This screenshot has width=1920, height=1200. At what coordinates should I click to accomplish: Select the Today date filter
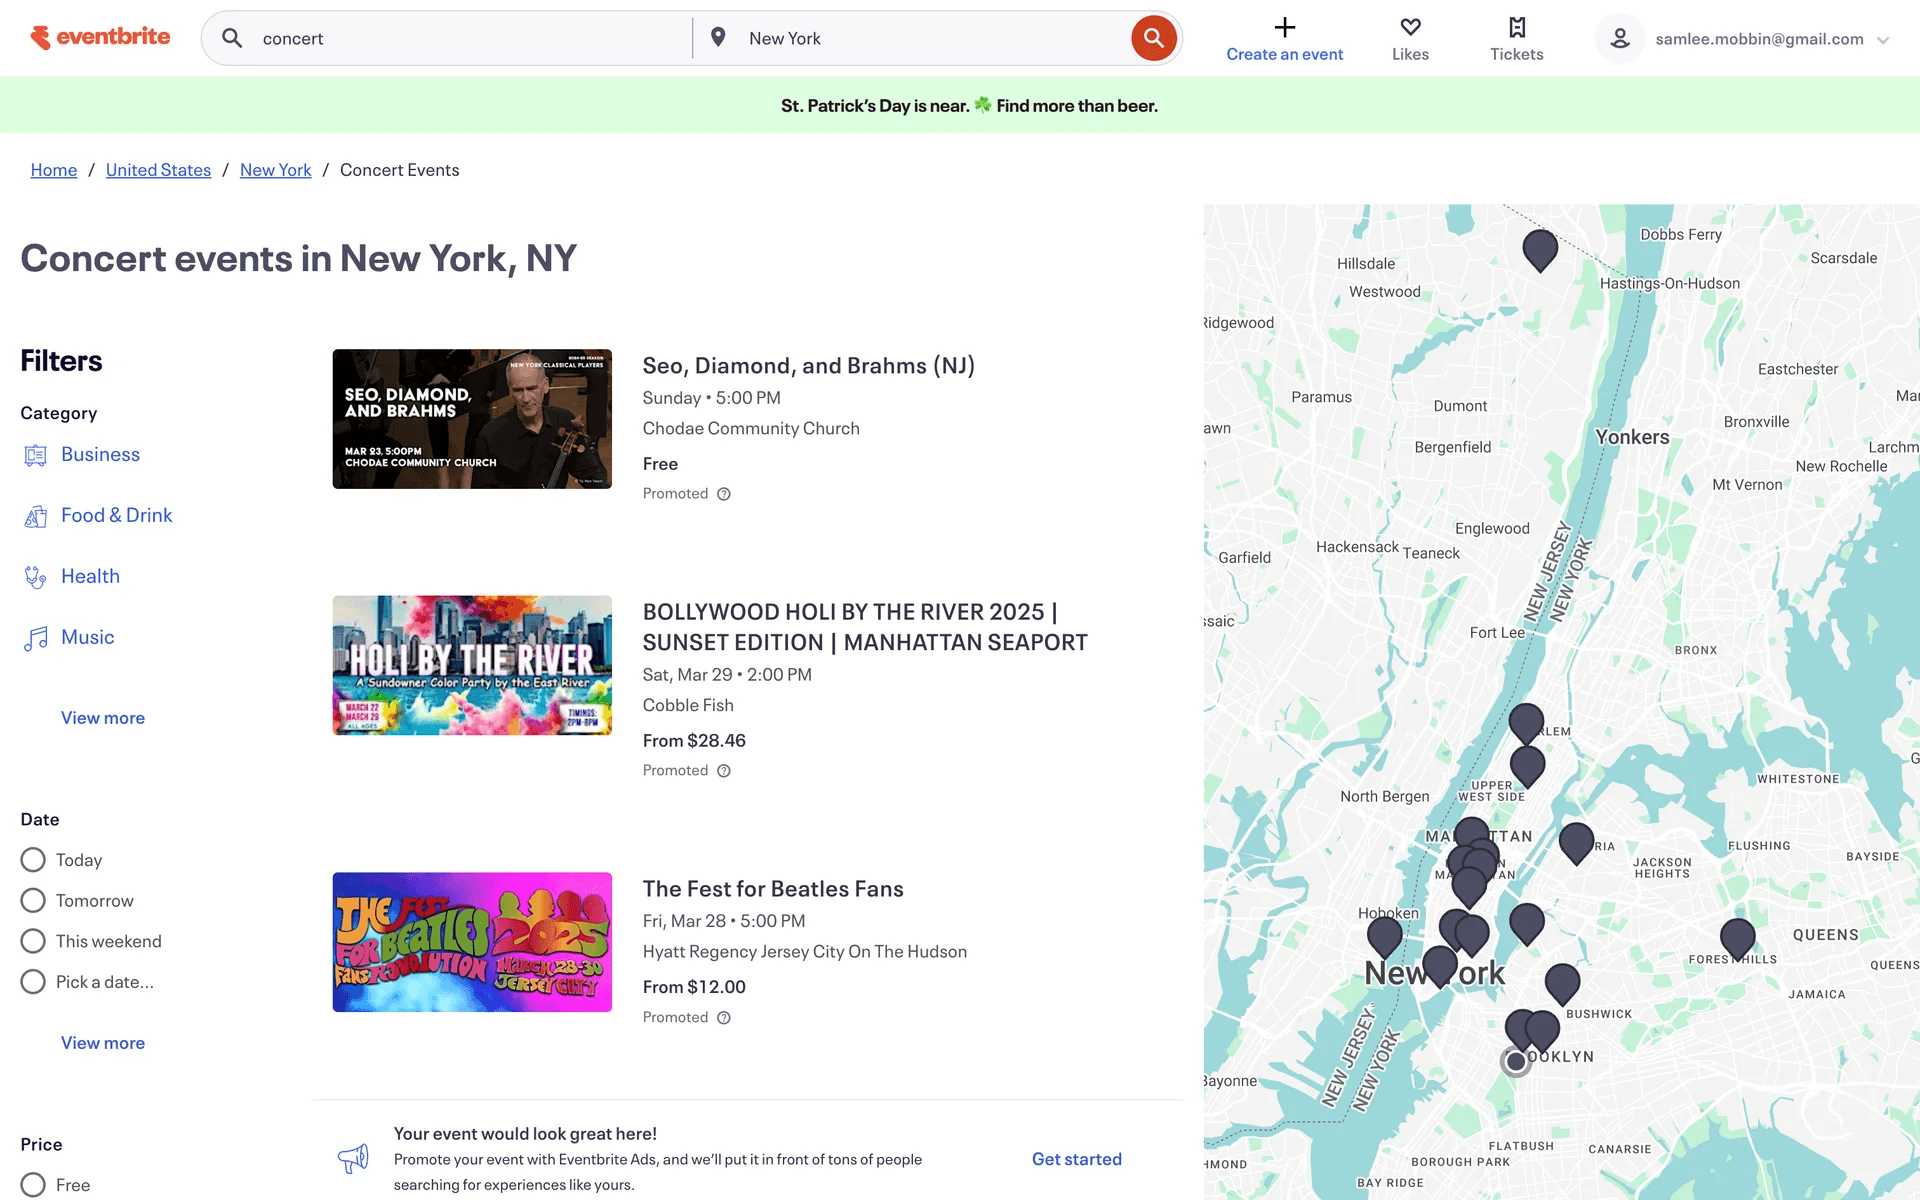33,860
